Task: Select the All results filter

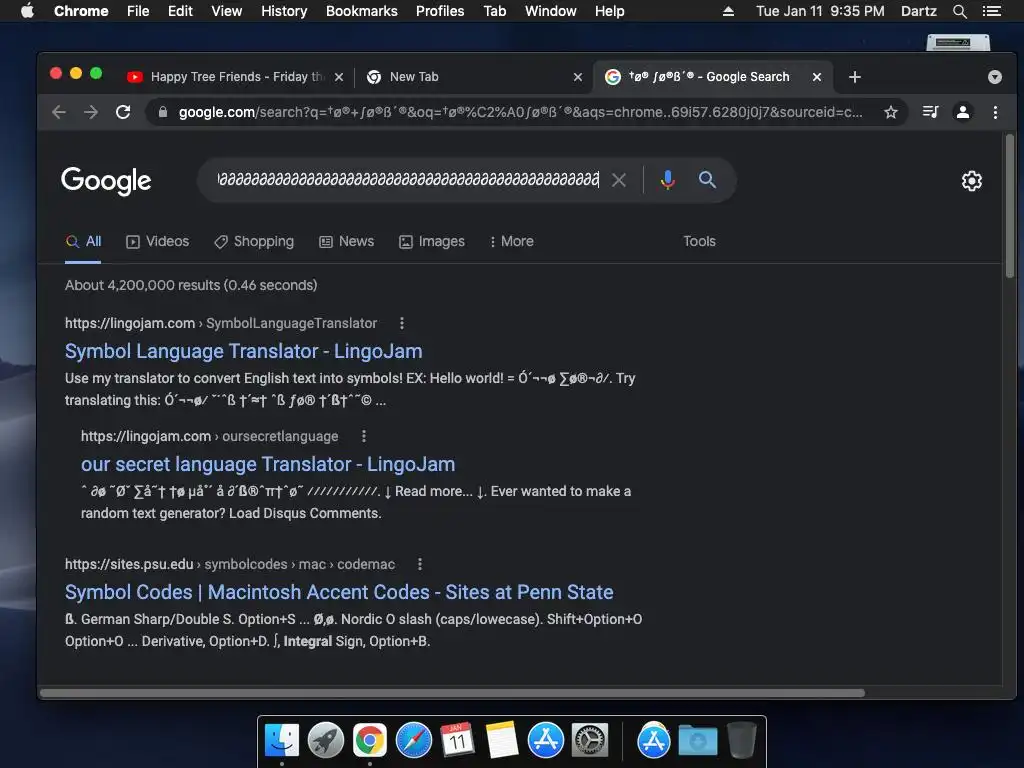Action: tap(84, 242)
